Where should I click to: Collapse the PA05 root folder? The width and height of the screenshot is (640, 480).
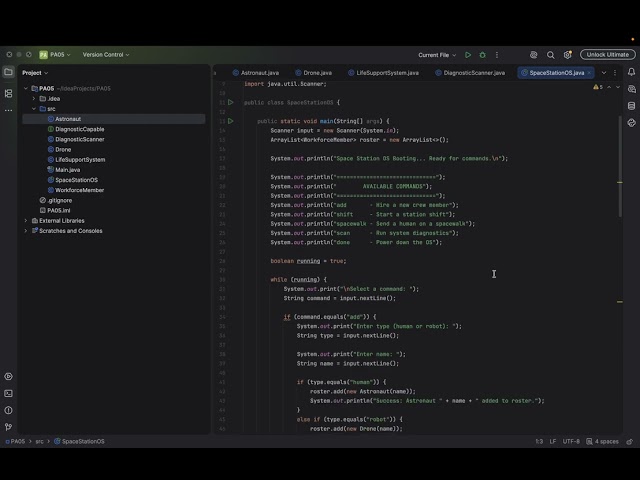tap(26, 89)
